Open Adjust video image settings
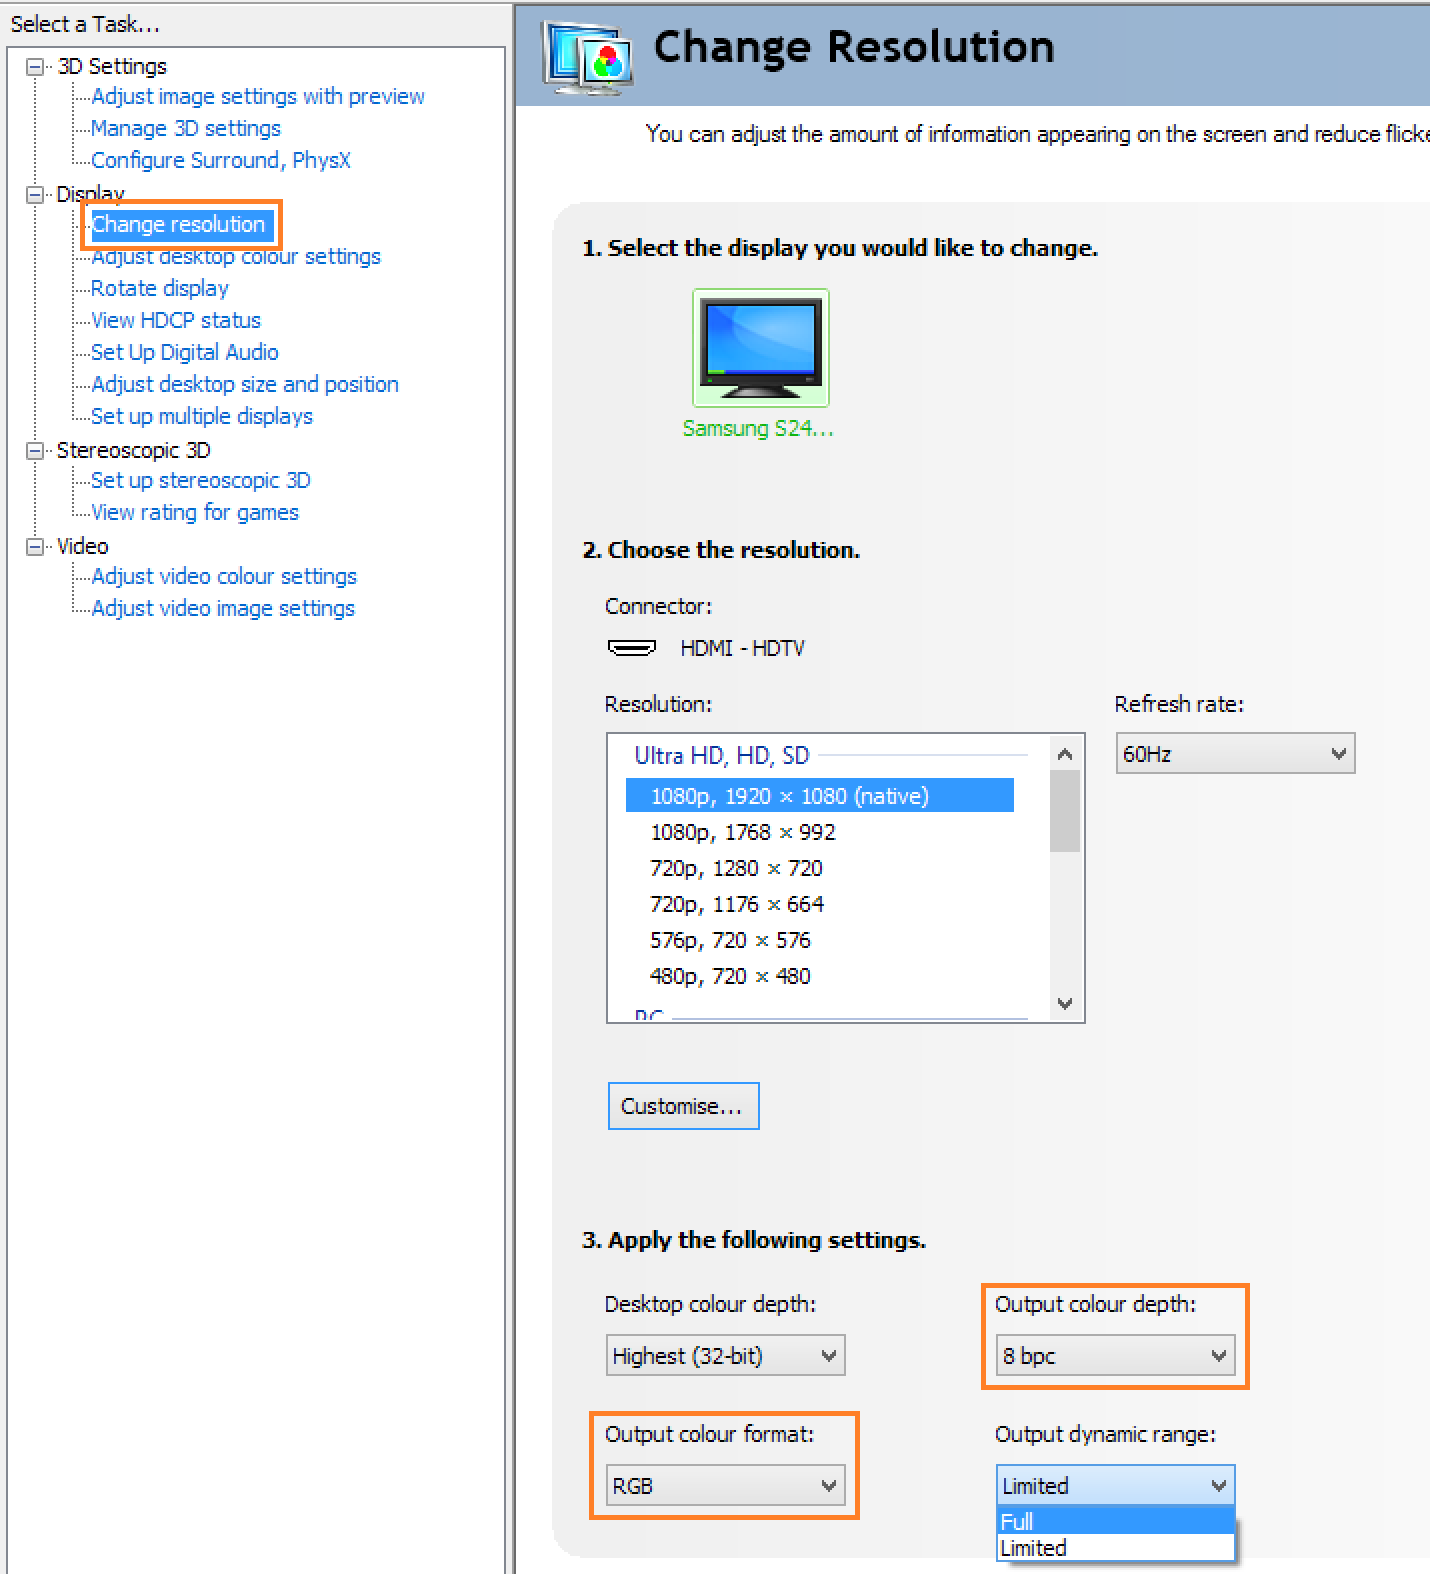This screenshot has height=1574, width=1430. pos(223,608)
